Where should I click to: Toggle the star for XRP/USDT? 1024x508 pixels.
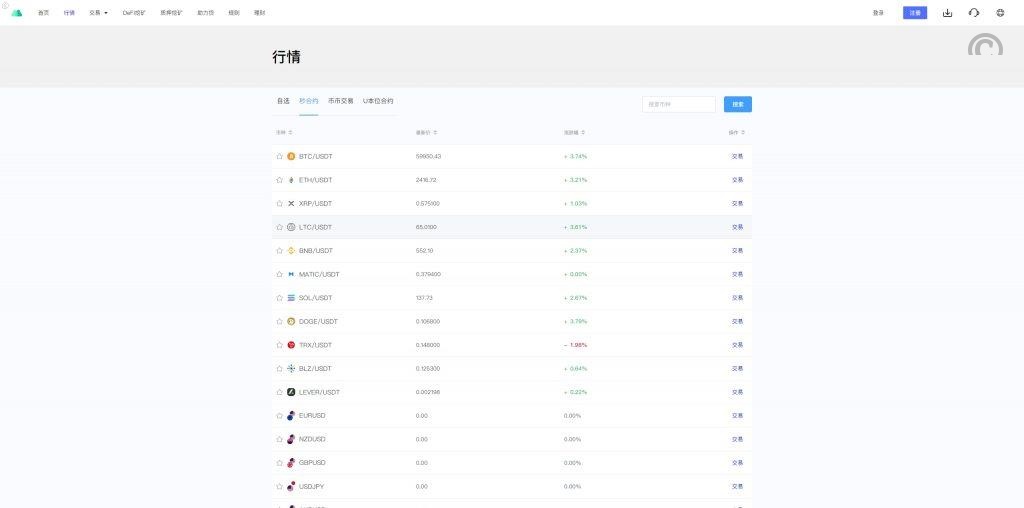pos(280,203)
